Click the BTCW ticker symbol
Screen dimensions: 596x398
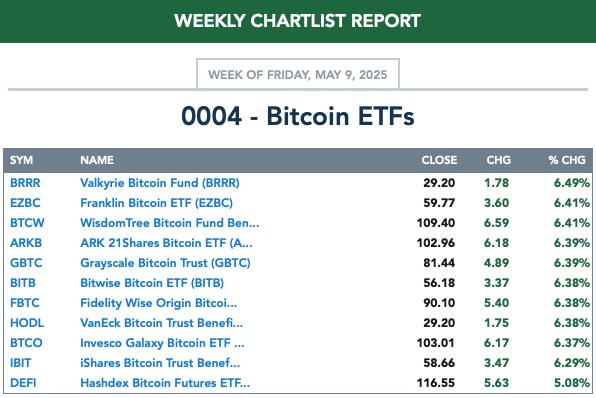27,223
